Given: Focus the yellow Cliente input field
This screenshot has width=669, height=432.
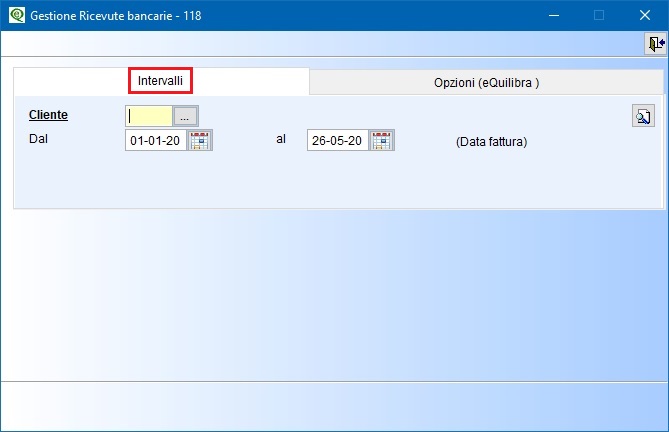Looking at the screenshot, I should [149, 116].
